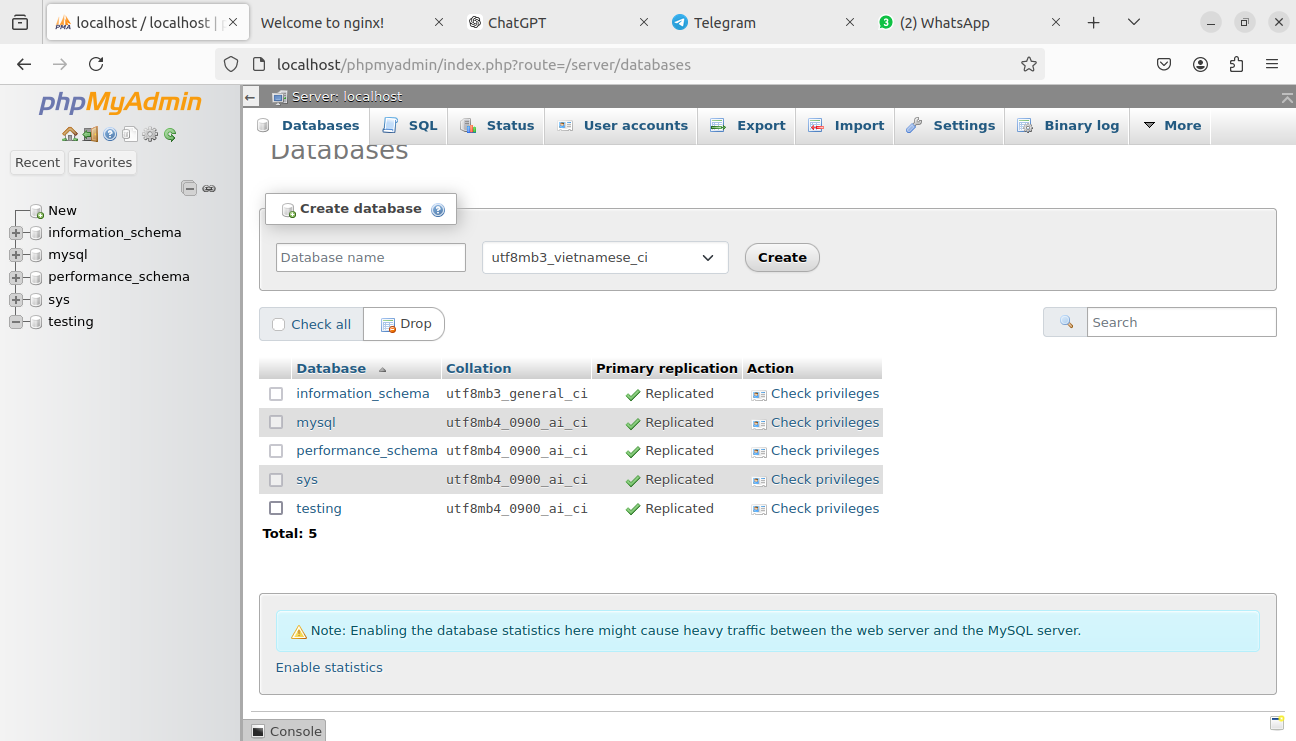Reload navigation panel with green refresh icon
Image resolution: width=1296 pixels, height=741 pixels.
[x=170, y=134]
